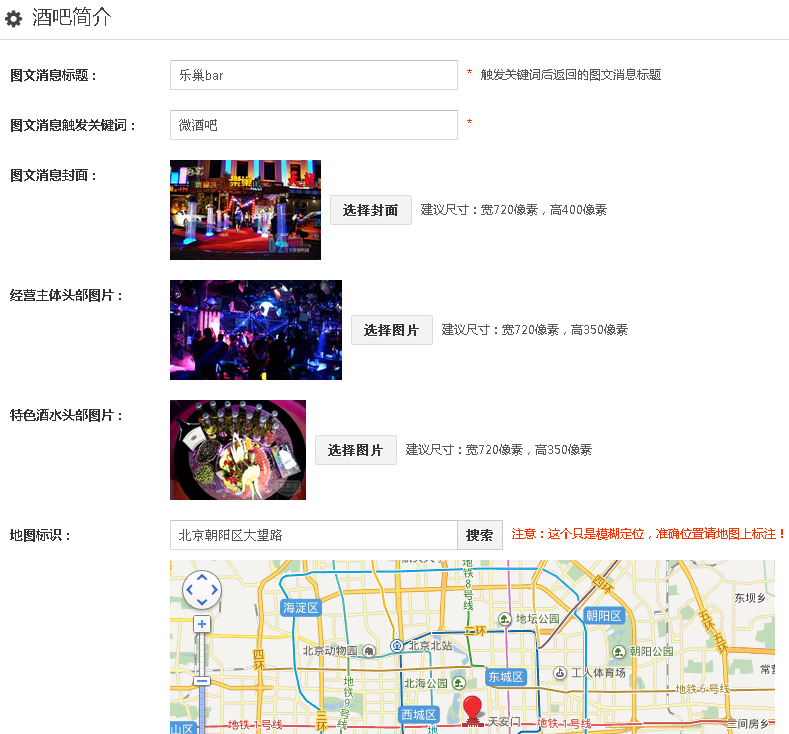
Task: Pan the map down with the arrow control
Action: point(202,602)
